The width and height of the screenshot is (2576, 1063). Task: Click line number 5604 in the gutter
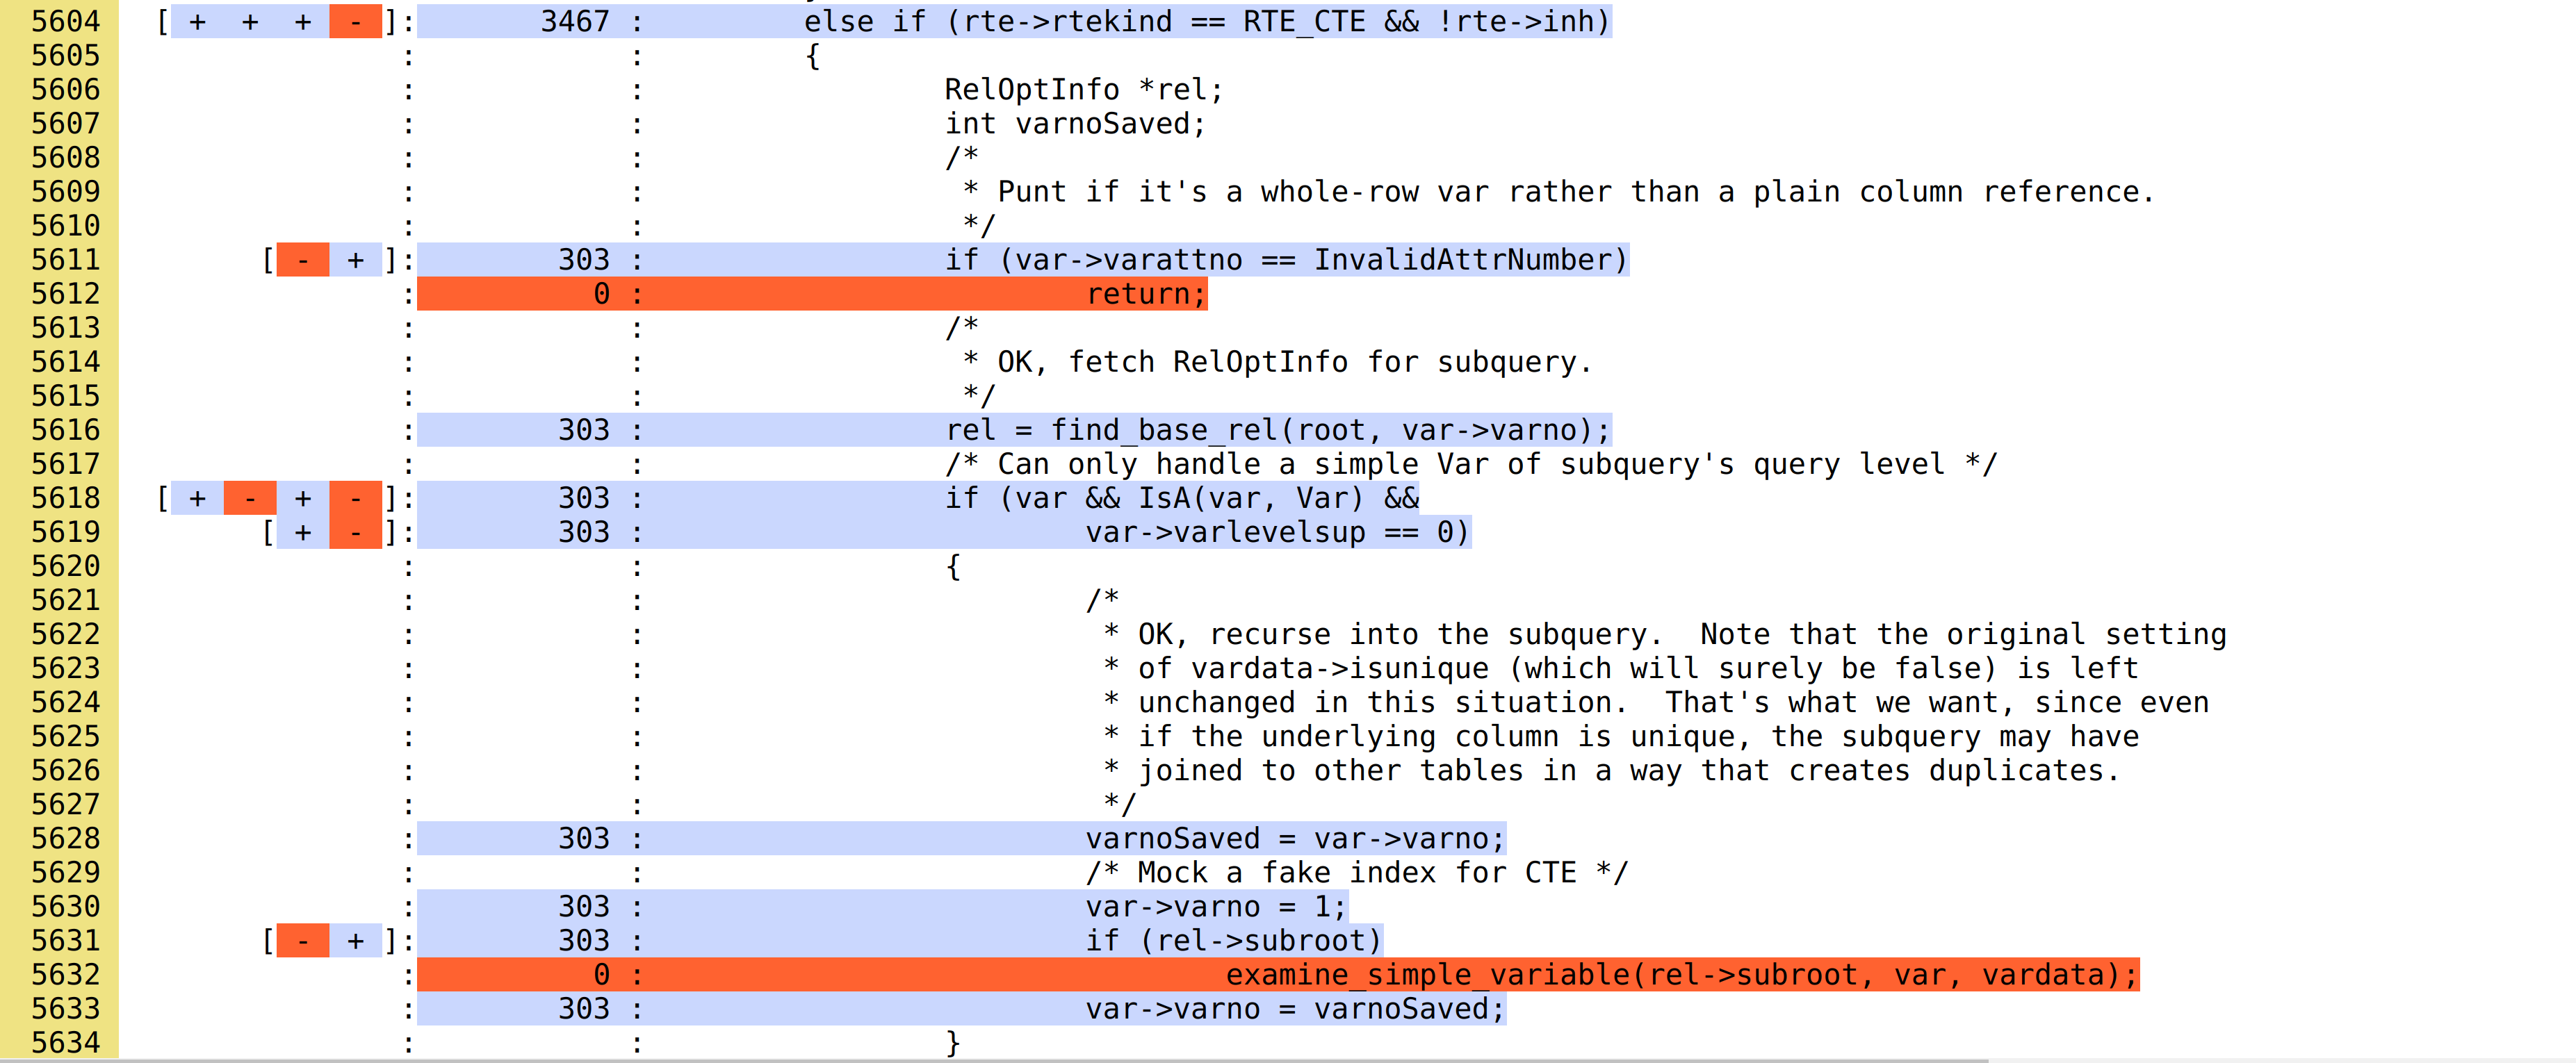pyautogui.click(x=65, y=22)
